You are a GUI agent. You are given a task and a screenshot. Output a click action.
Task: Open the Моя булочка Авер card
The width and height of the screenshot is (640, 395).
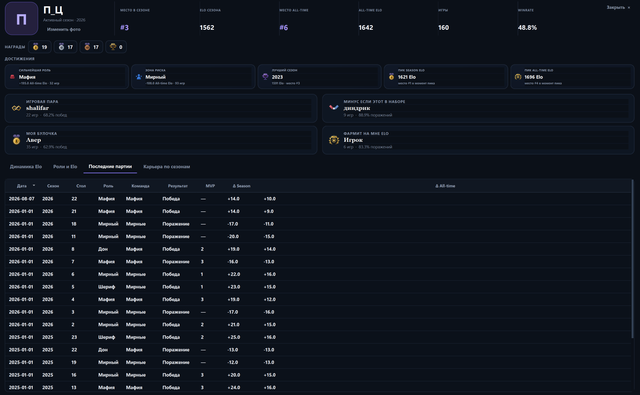[161, 140]
